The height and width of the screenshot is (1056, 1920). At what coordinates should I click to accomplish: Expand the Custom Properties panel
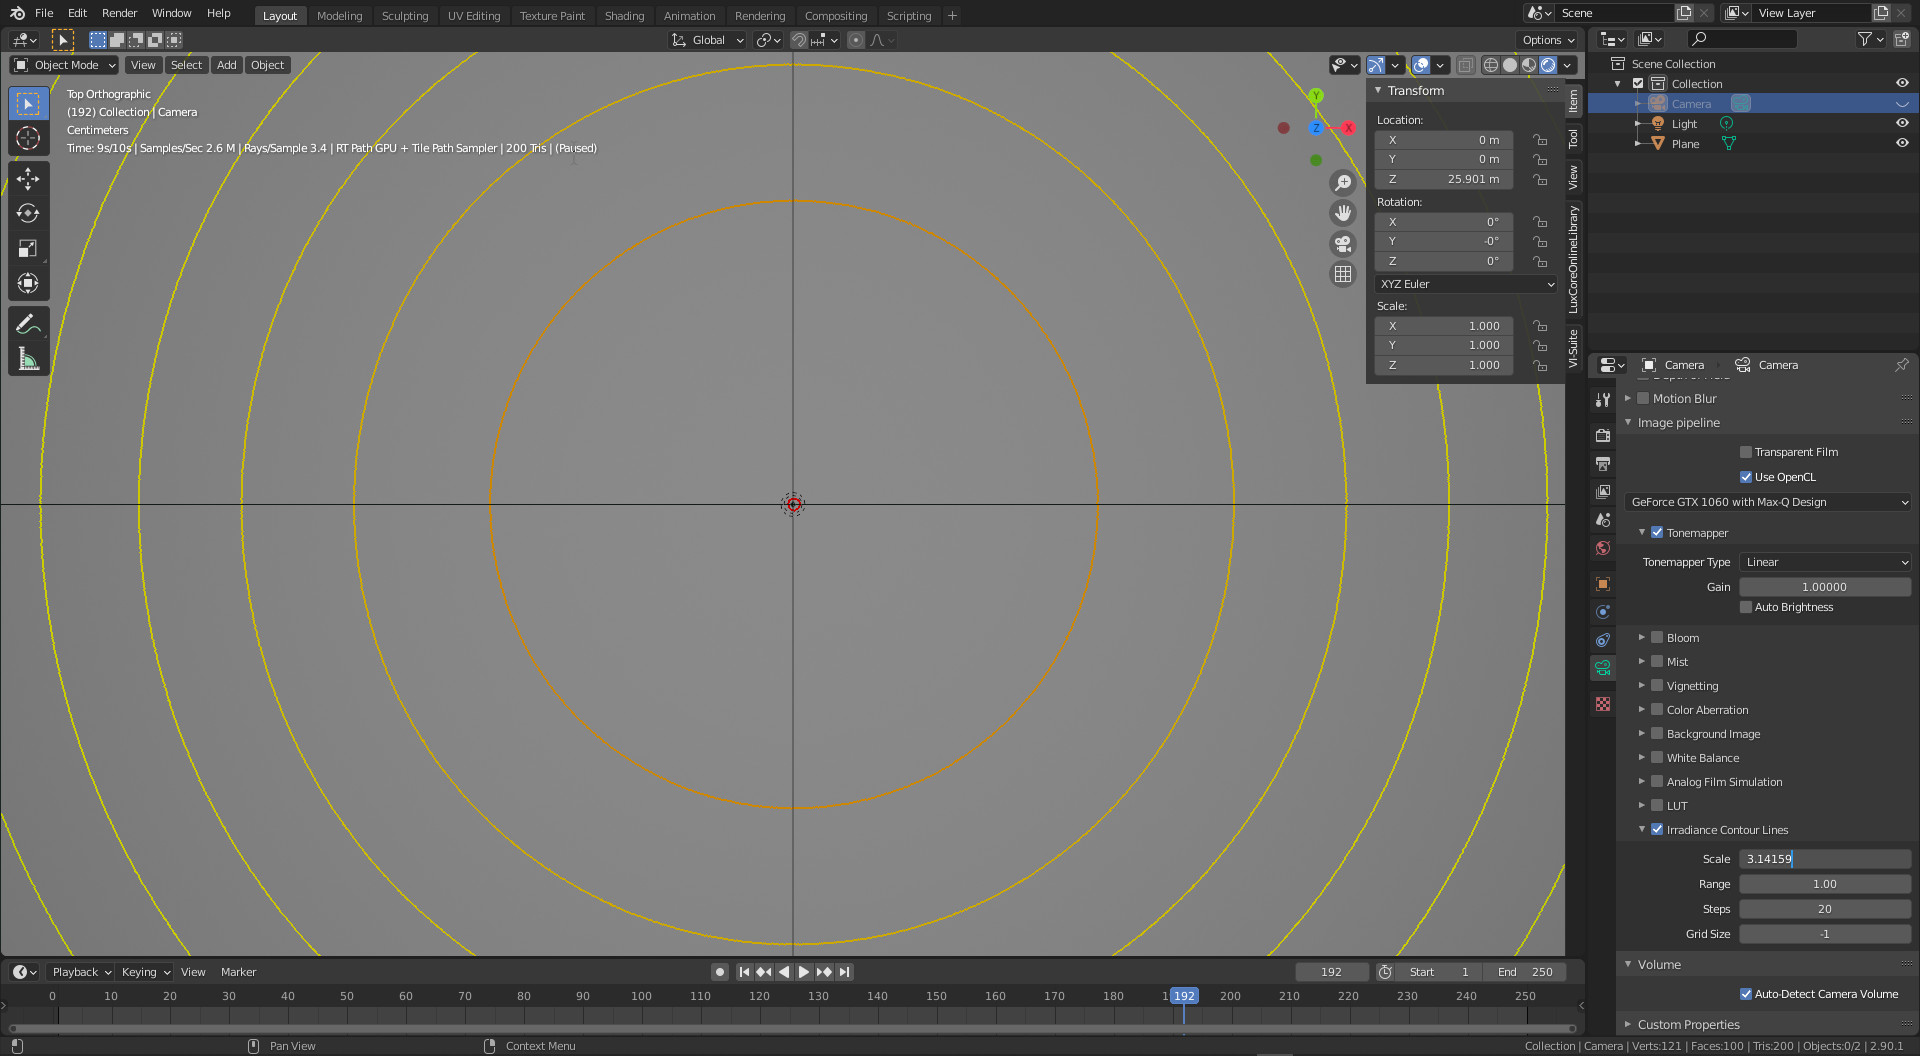tap(1628, 1024)
